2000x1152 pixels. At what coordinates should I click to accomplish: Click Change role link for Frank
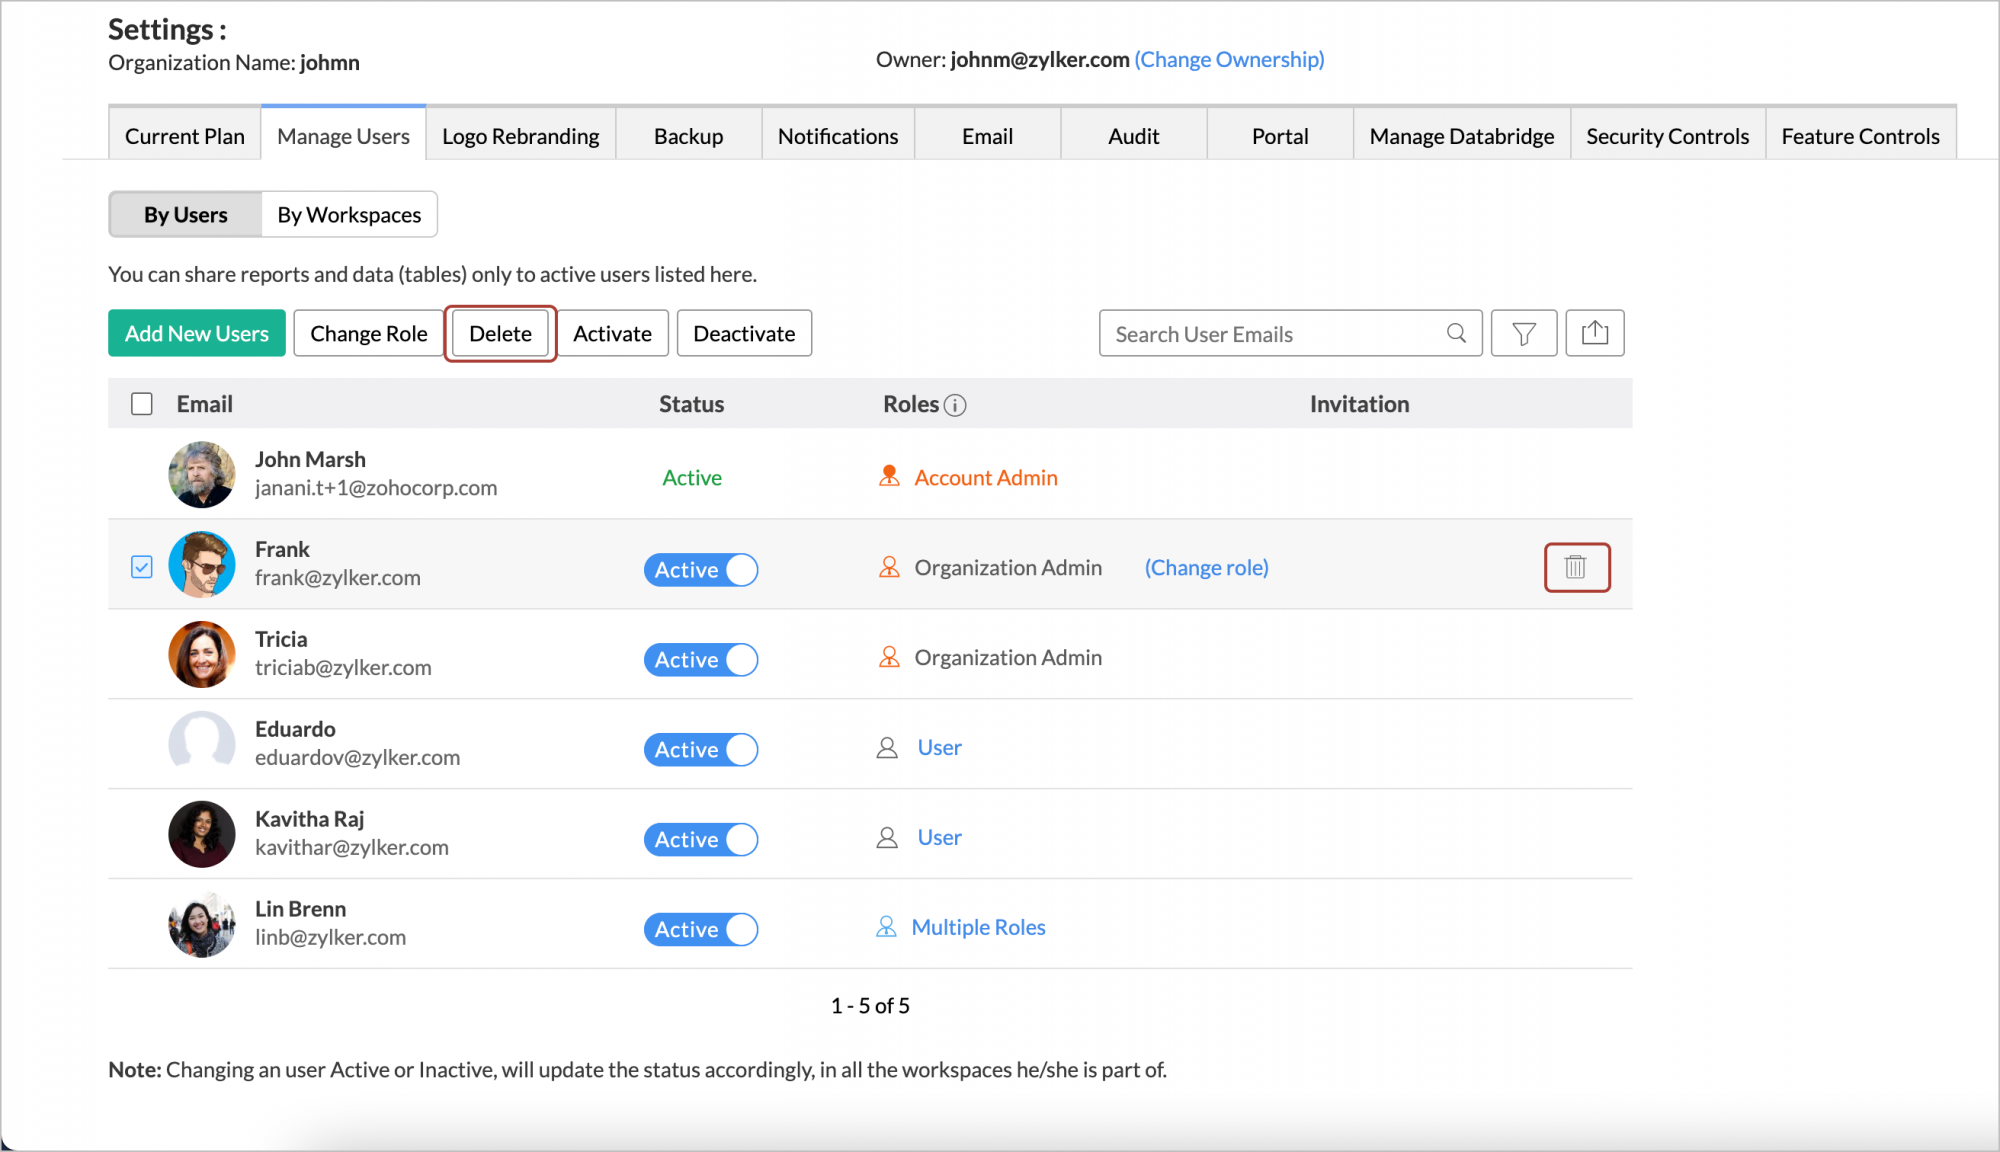click(1206, 568)
